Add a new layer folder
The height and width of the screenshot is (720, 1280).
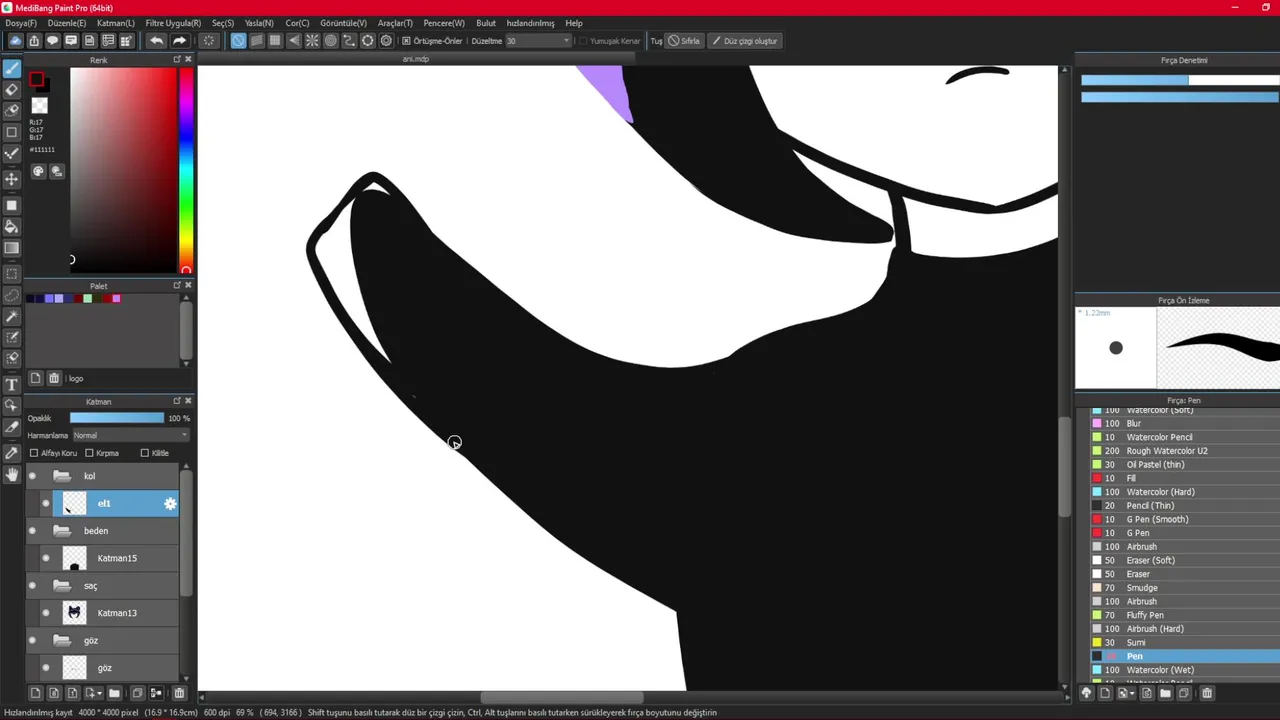114,693
